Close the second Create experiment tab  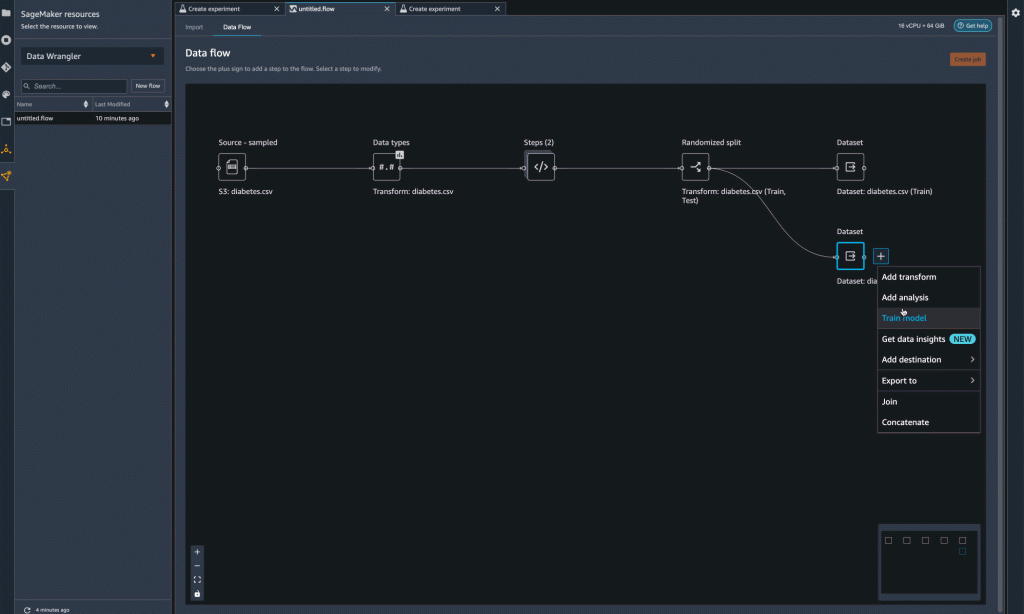[x=497, y=8]
